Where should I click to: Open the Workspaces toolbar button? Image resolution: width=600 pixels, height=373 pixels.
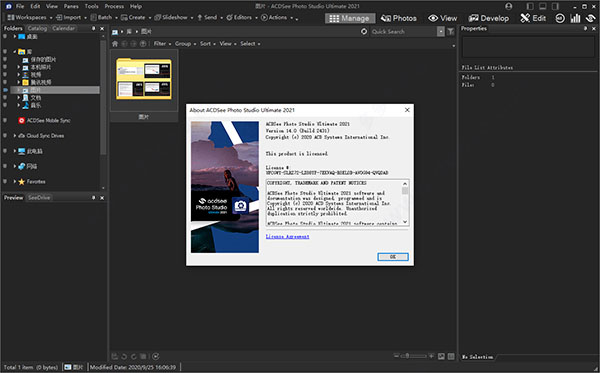pos(29,18)
